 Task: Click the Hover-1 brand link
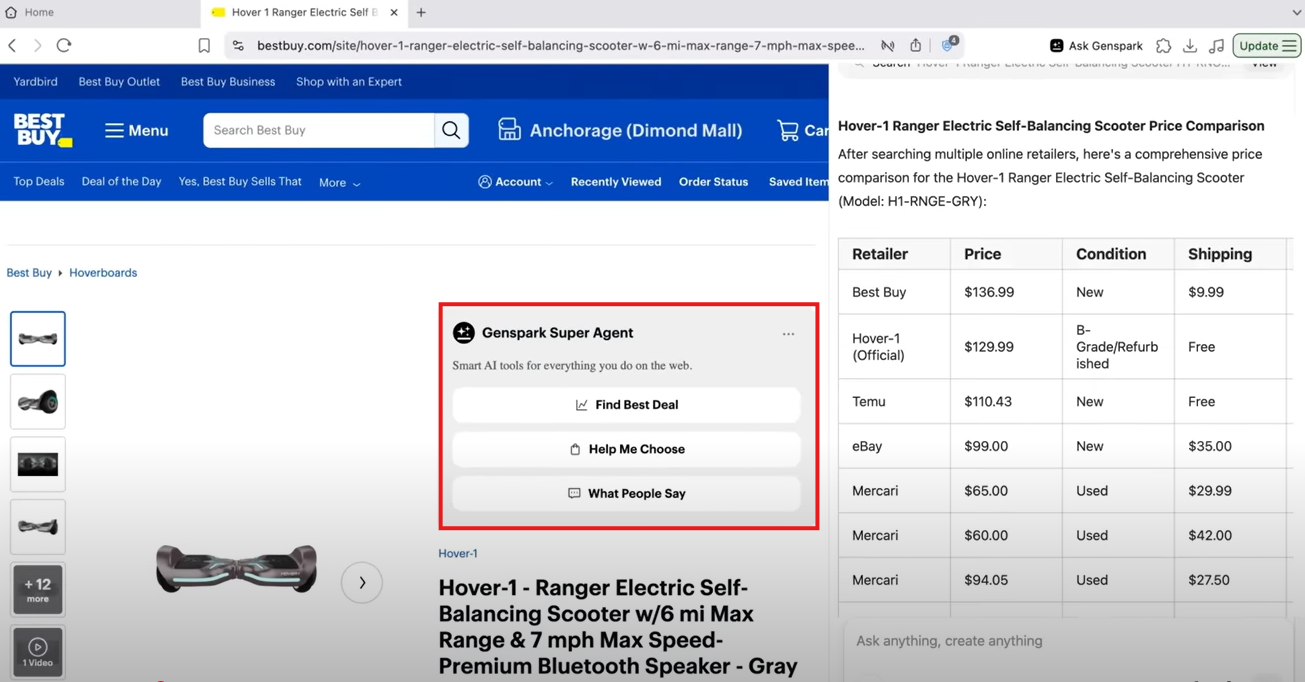pyautogui.click(x=457, y=553)
